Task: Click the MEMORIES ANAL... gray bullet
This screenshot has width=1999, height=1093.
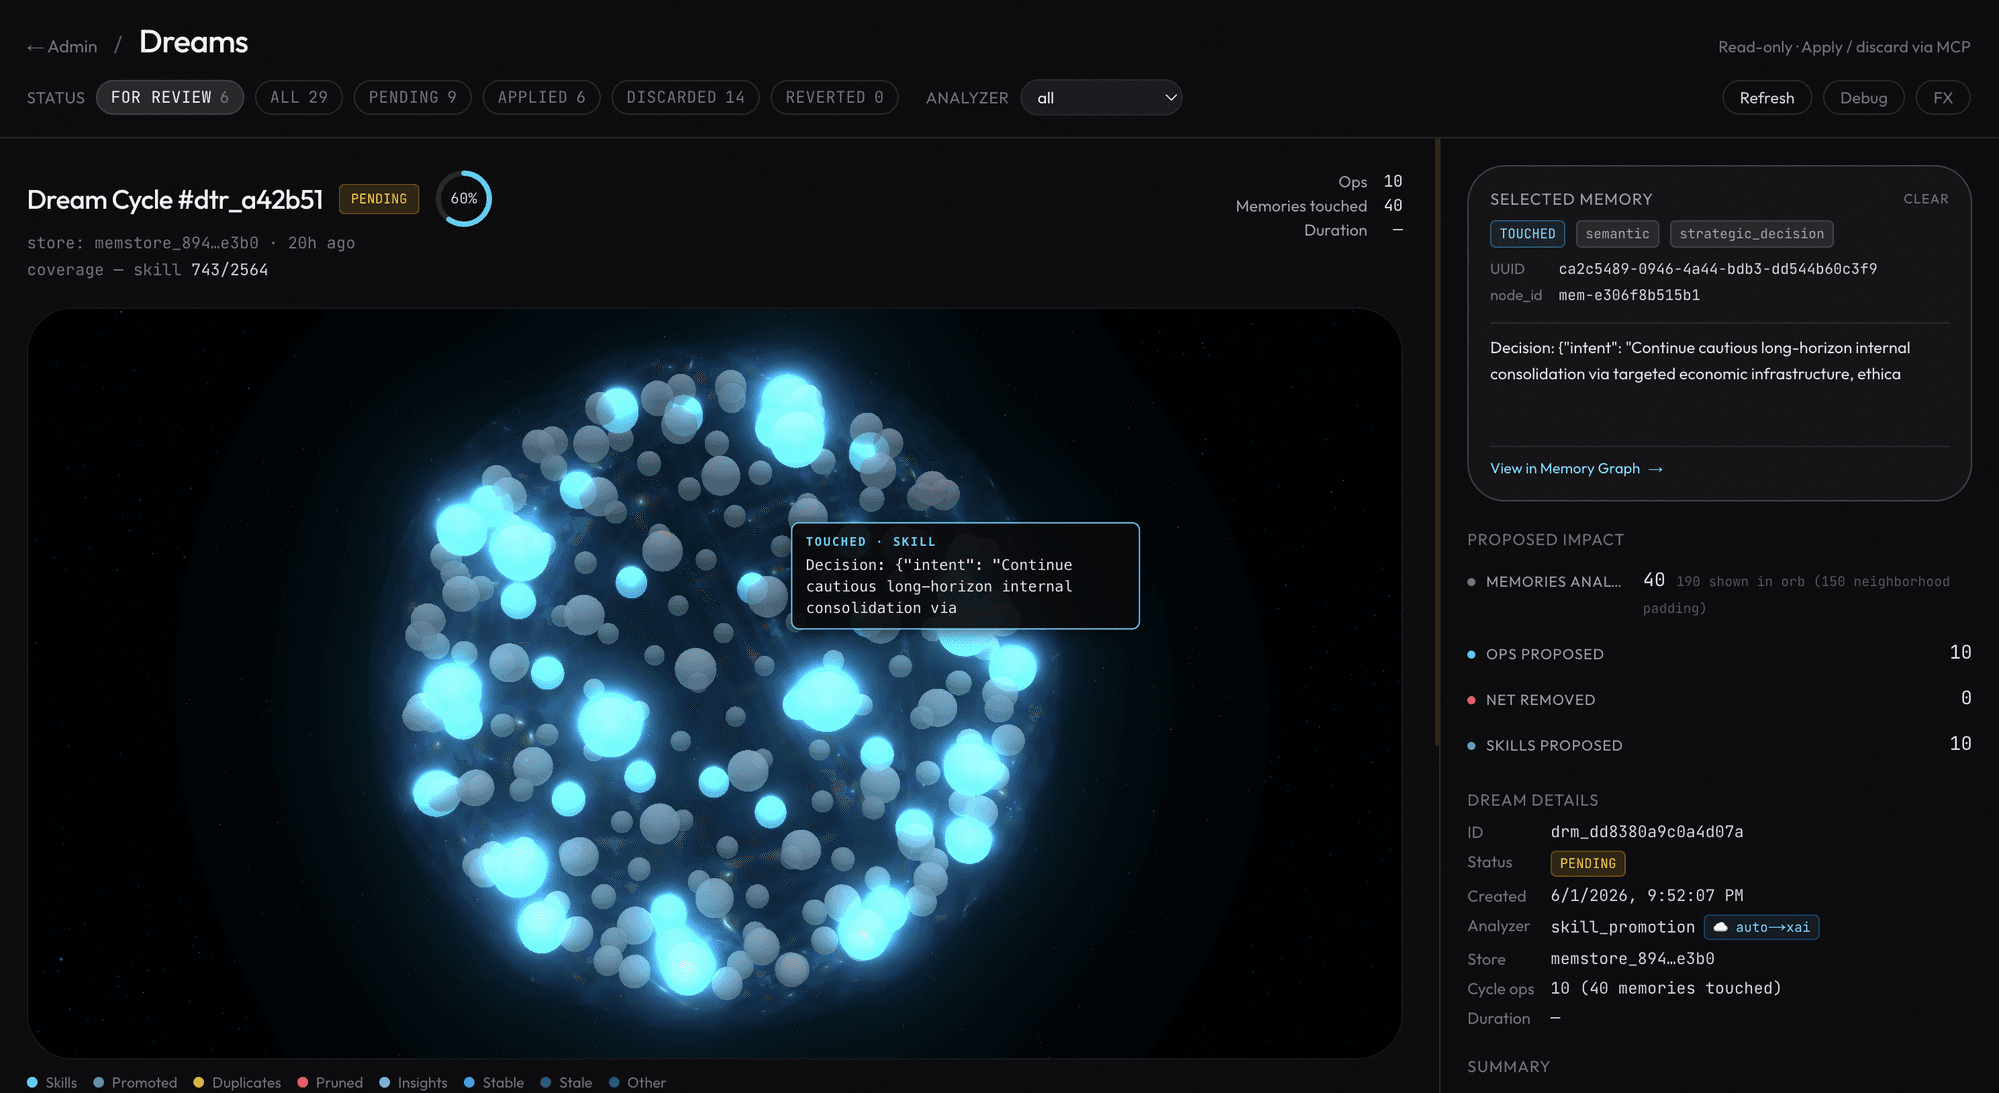Action: click(x=1471, y=582)
